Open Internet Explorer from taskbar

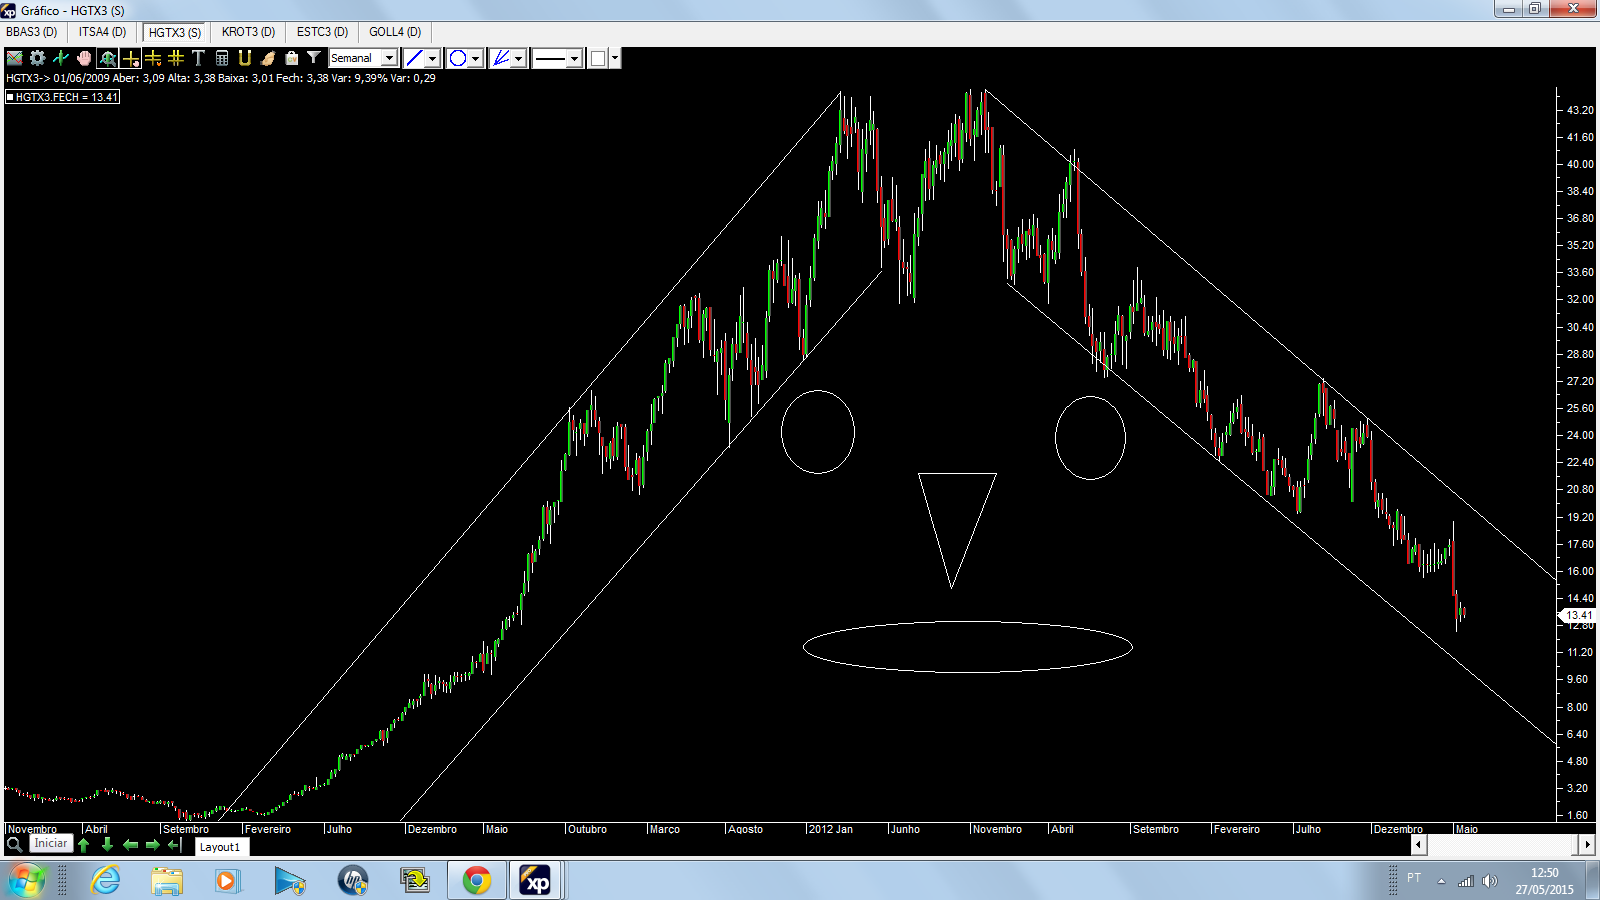point(105,881)
